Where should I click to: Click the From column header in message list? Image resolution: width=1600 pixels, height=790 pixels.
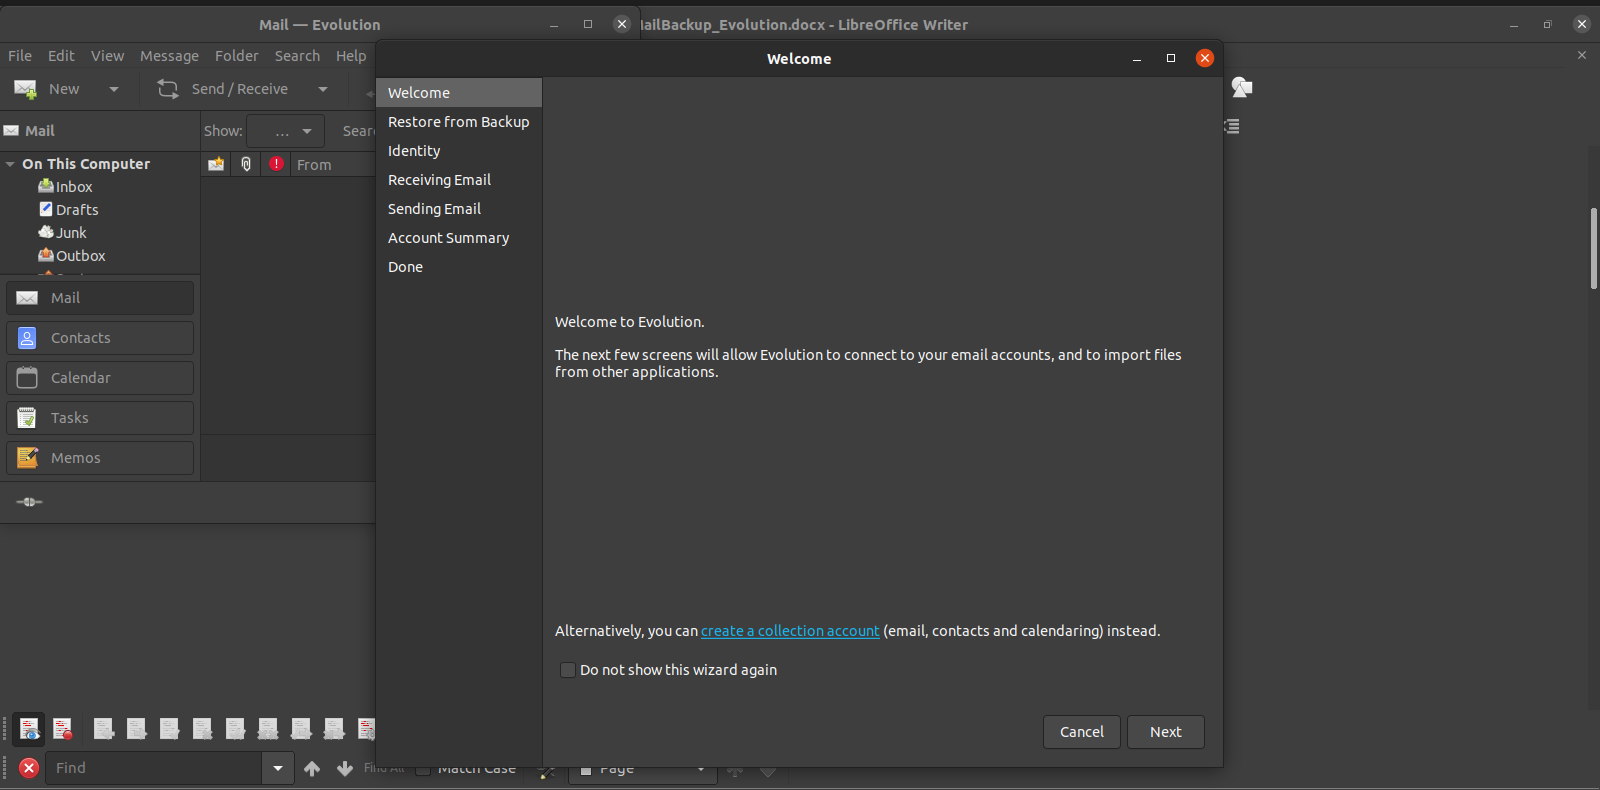(x=333, y=164)
